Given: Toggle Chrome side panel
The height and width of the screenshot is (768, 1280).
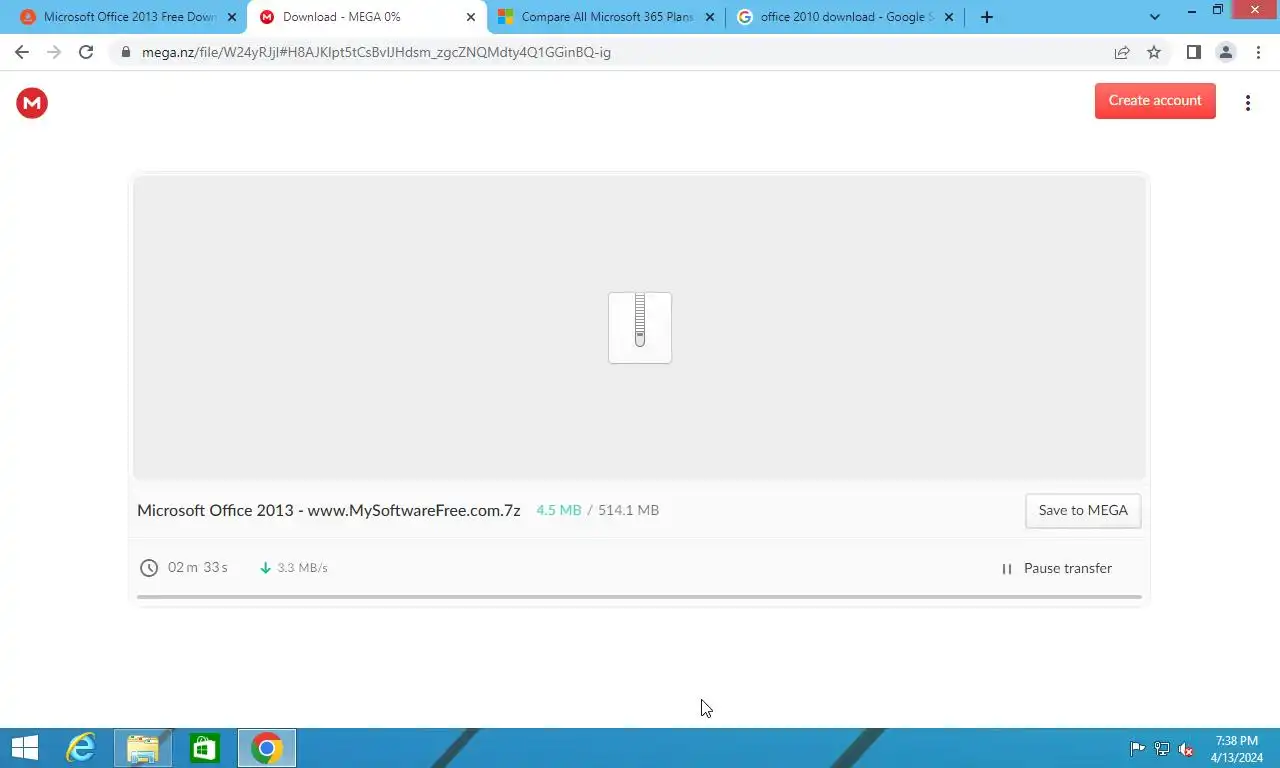Looking at the screenshot, I should click(x=1193, y=52).
